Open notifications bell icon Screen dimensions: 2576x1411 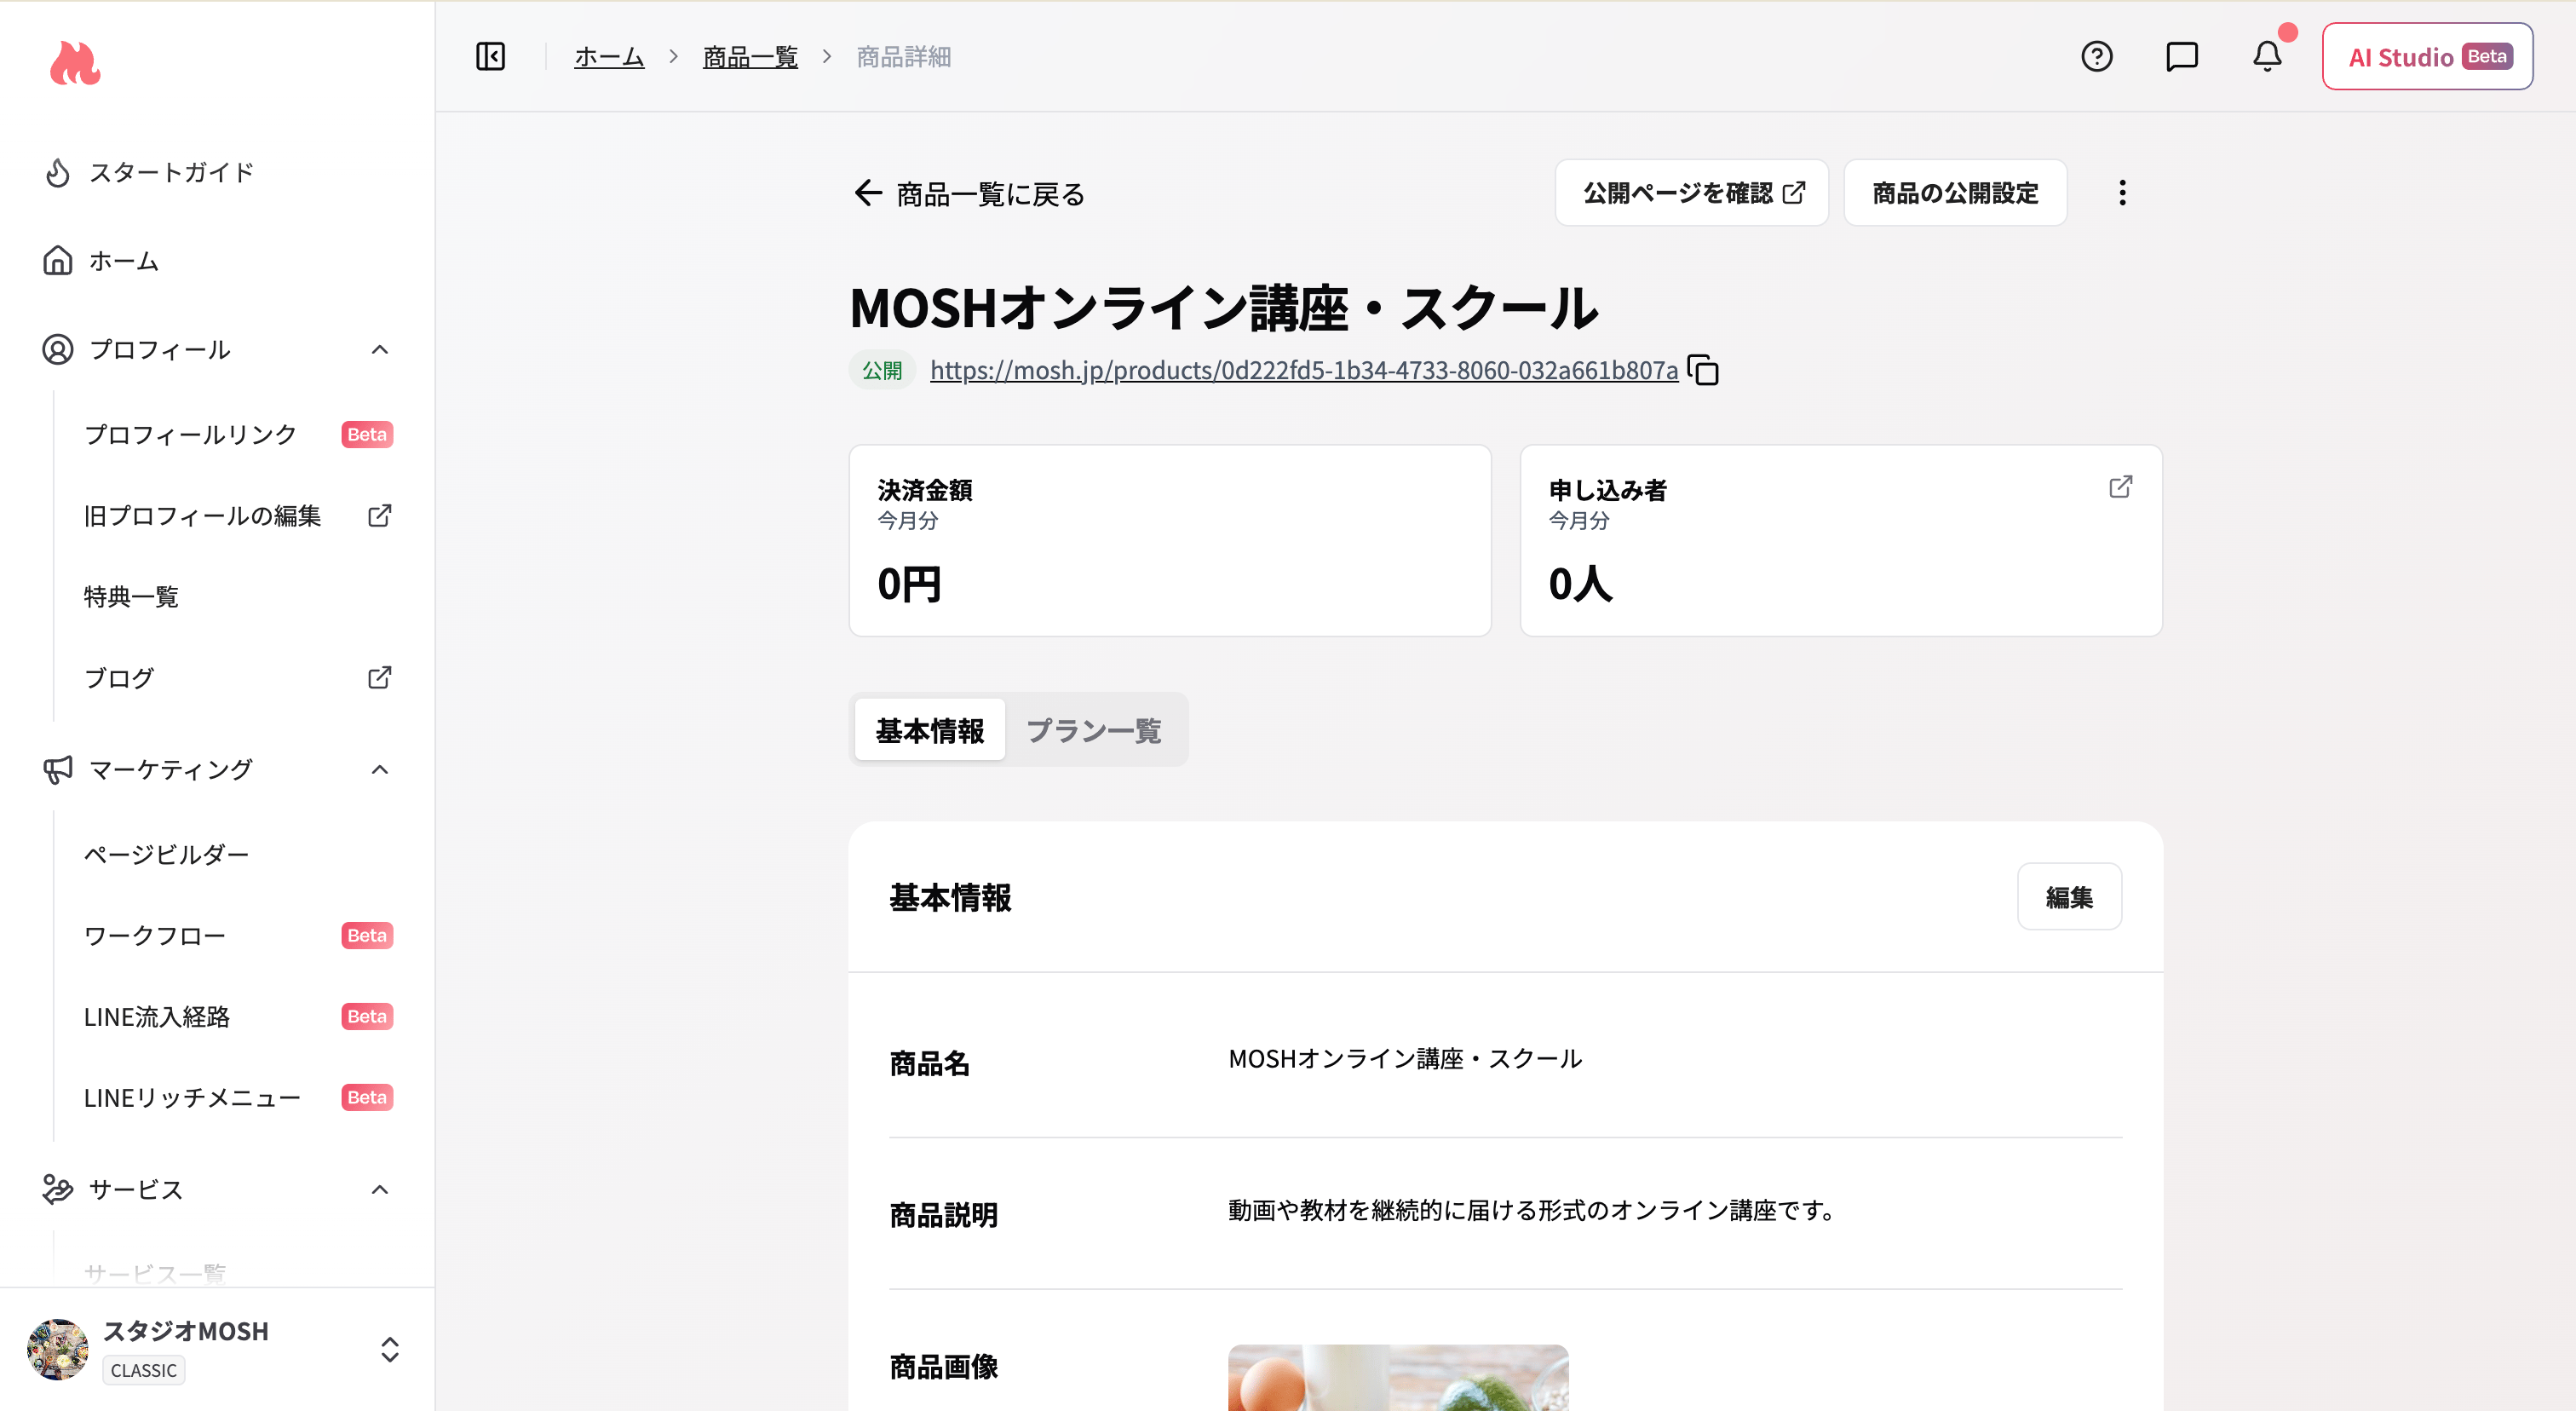[2267, 56]
